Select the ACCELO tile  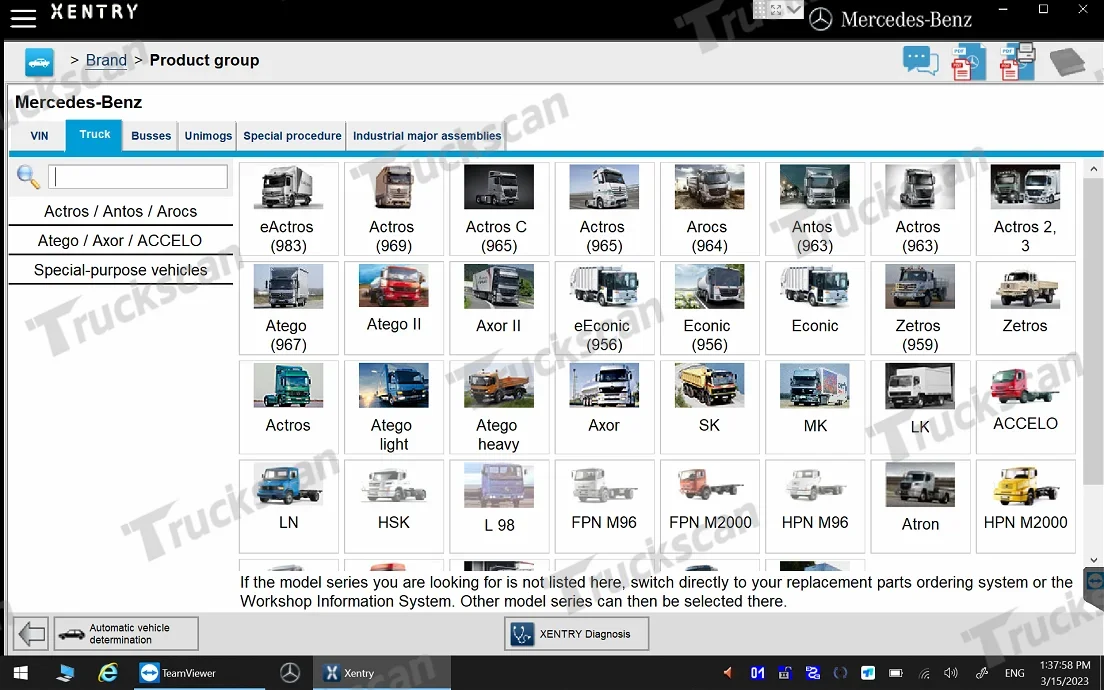[1025, 407]
